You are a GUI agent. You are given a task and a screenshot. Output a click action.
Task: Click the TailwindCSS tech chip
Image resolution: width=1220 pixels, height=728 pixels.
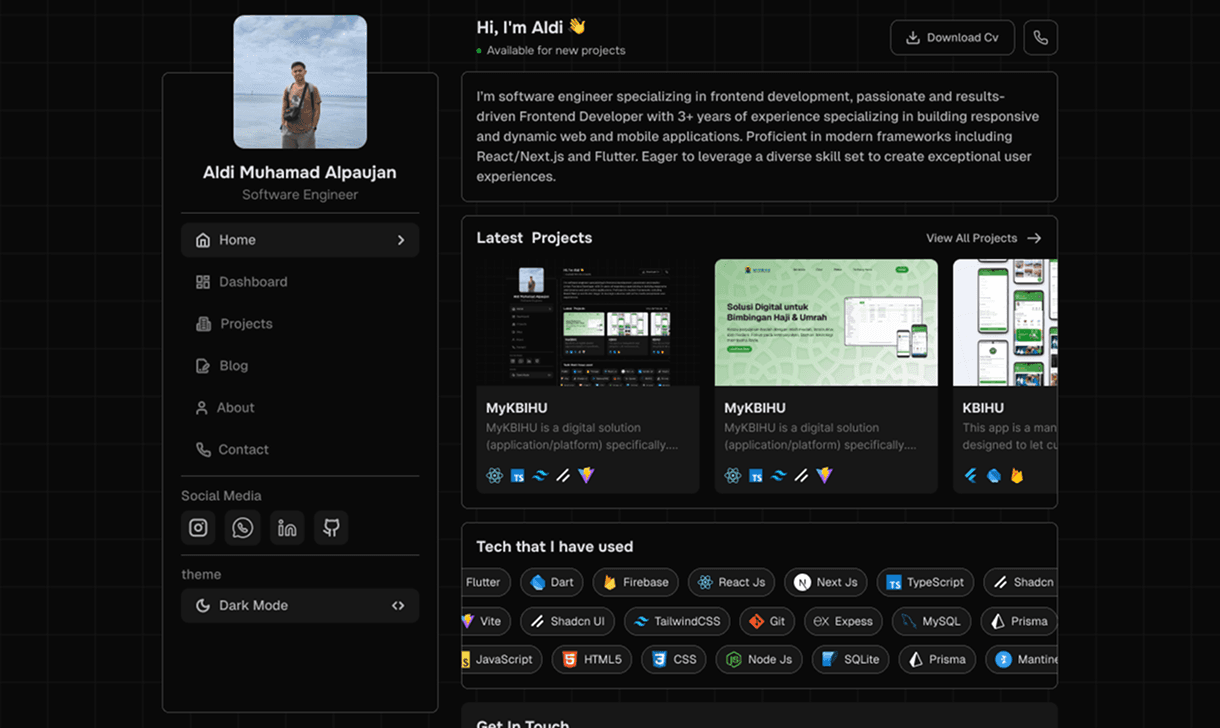(677, 621)
